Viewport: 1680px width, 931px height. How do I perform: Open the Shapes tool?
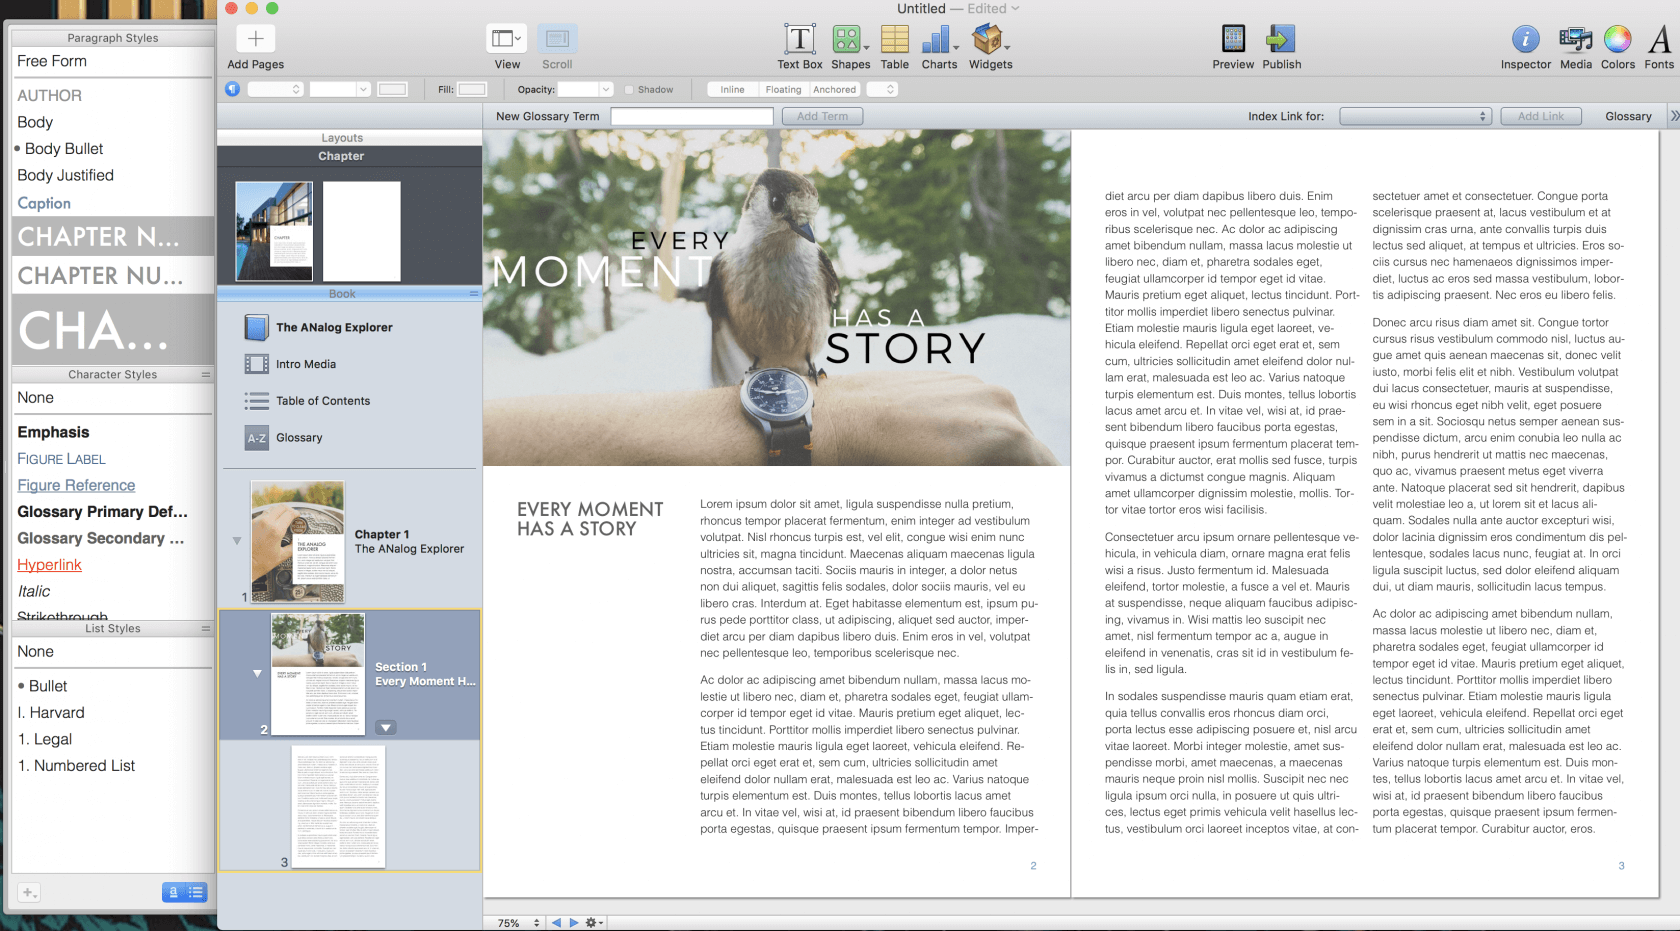point(848,39)
